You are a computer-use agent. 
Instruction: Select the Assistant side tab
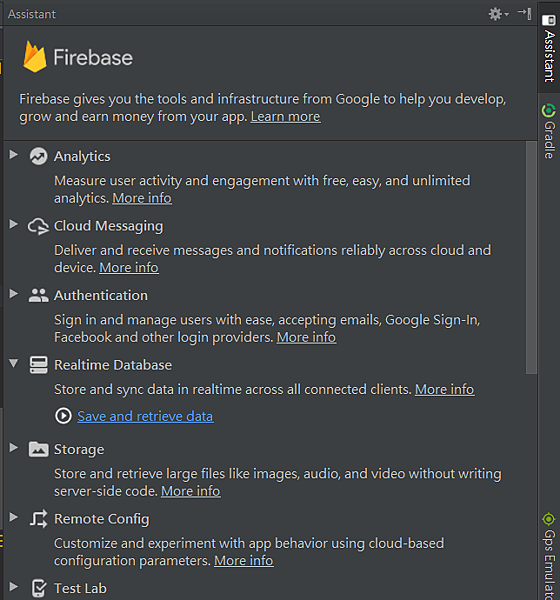[549, 49]
